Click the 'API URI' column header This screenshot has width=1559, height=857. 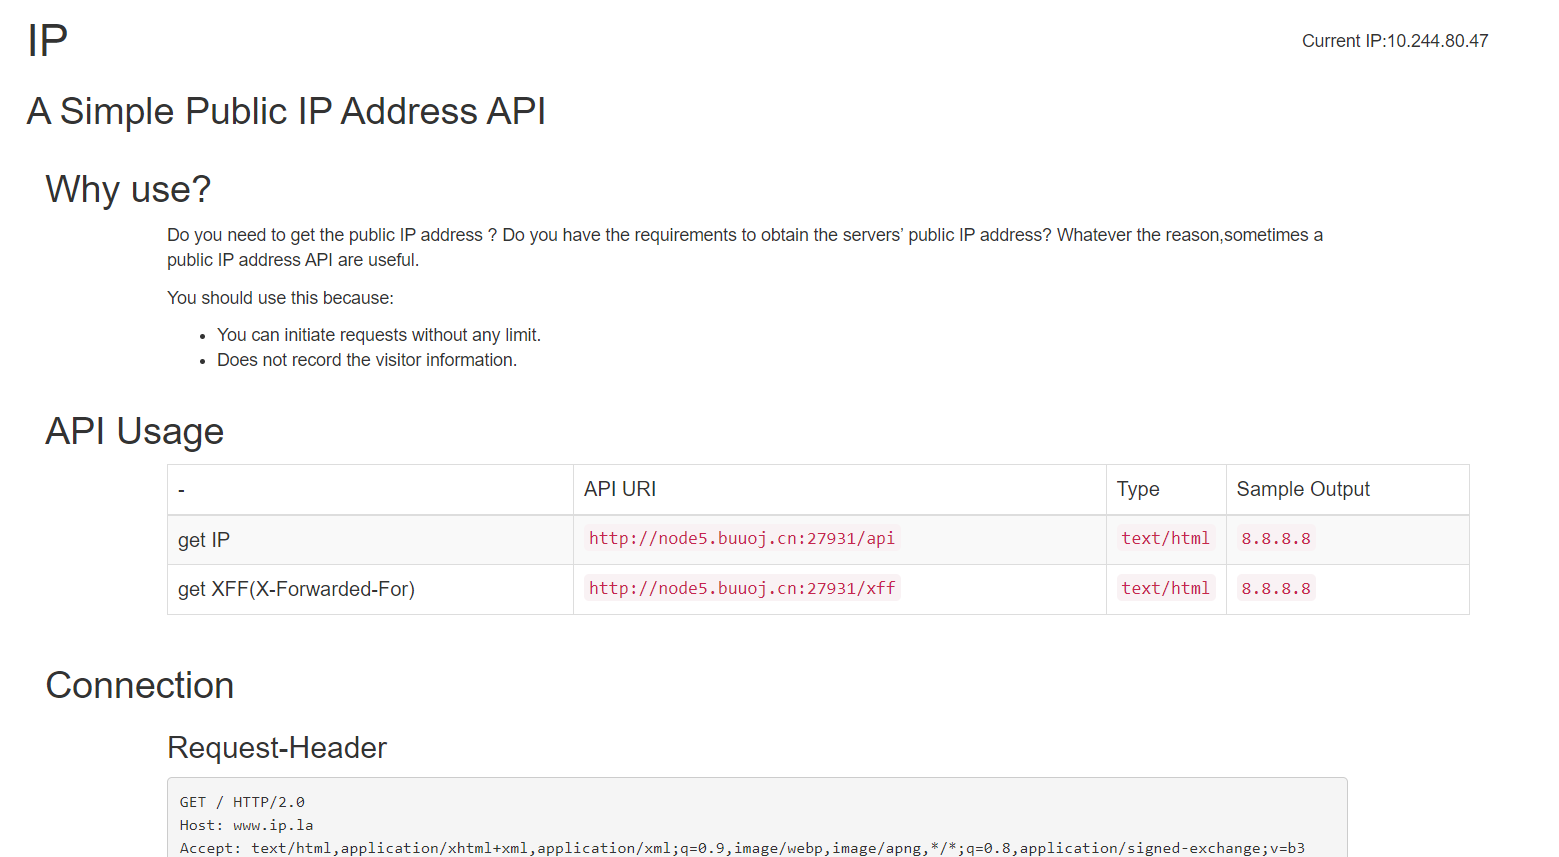pyautogui.click(x=620, y=489)
